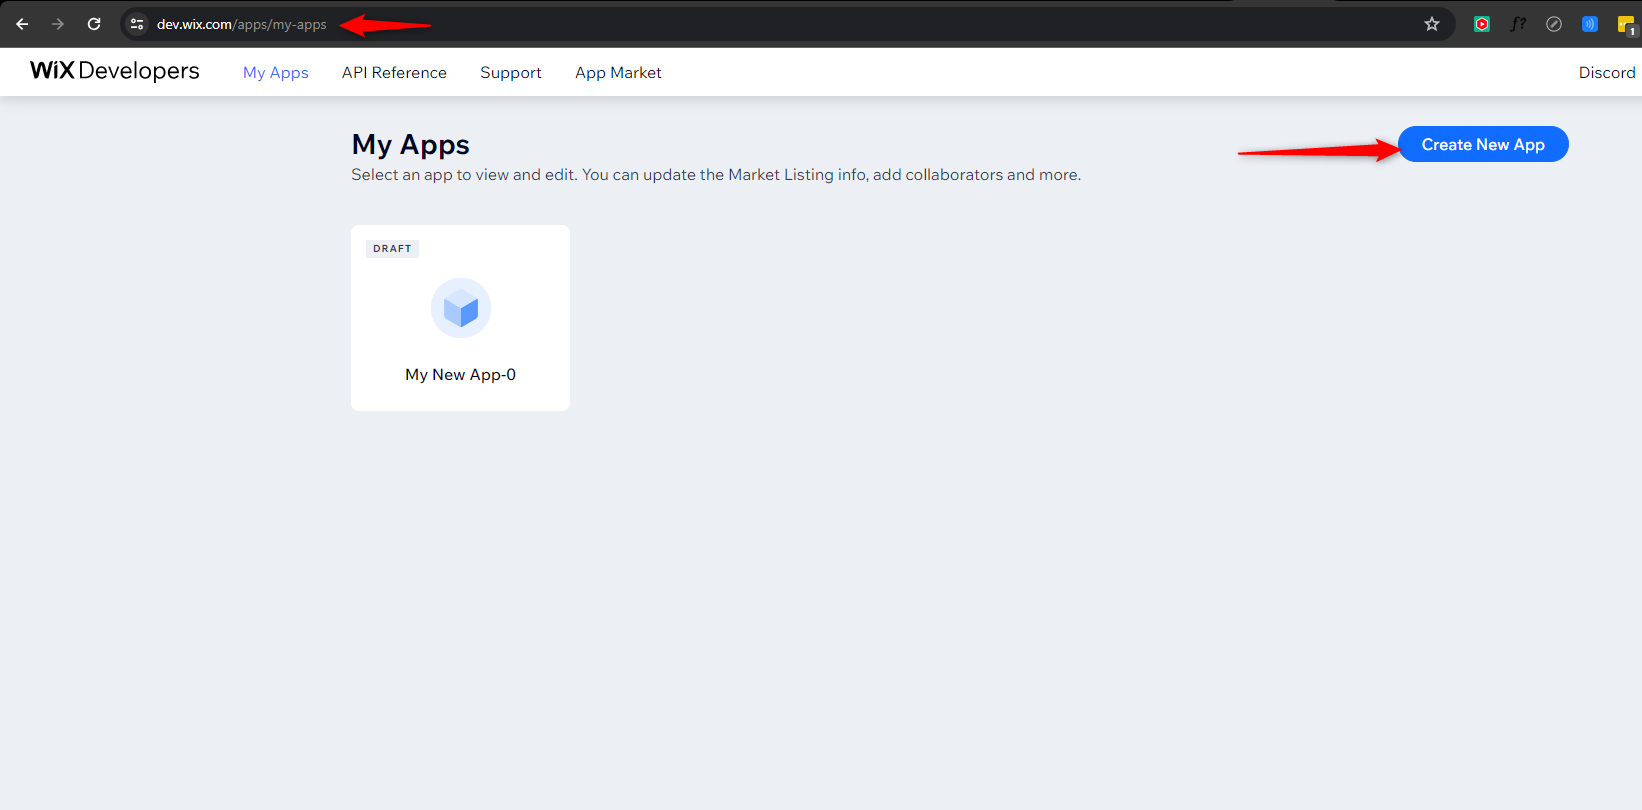This screenshot has height=810, width=1642.
Task: Reload the page with refresh icon
Action: click(x=94, y=24)
